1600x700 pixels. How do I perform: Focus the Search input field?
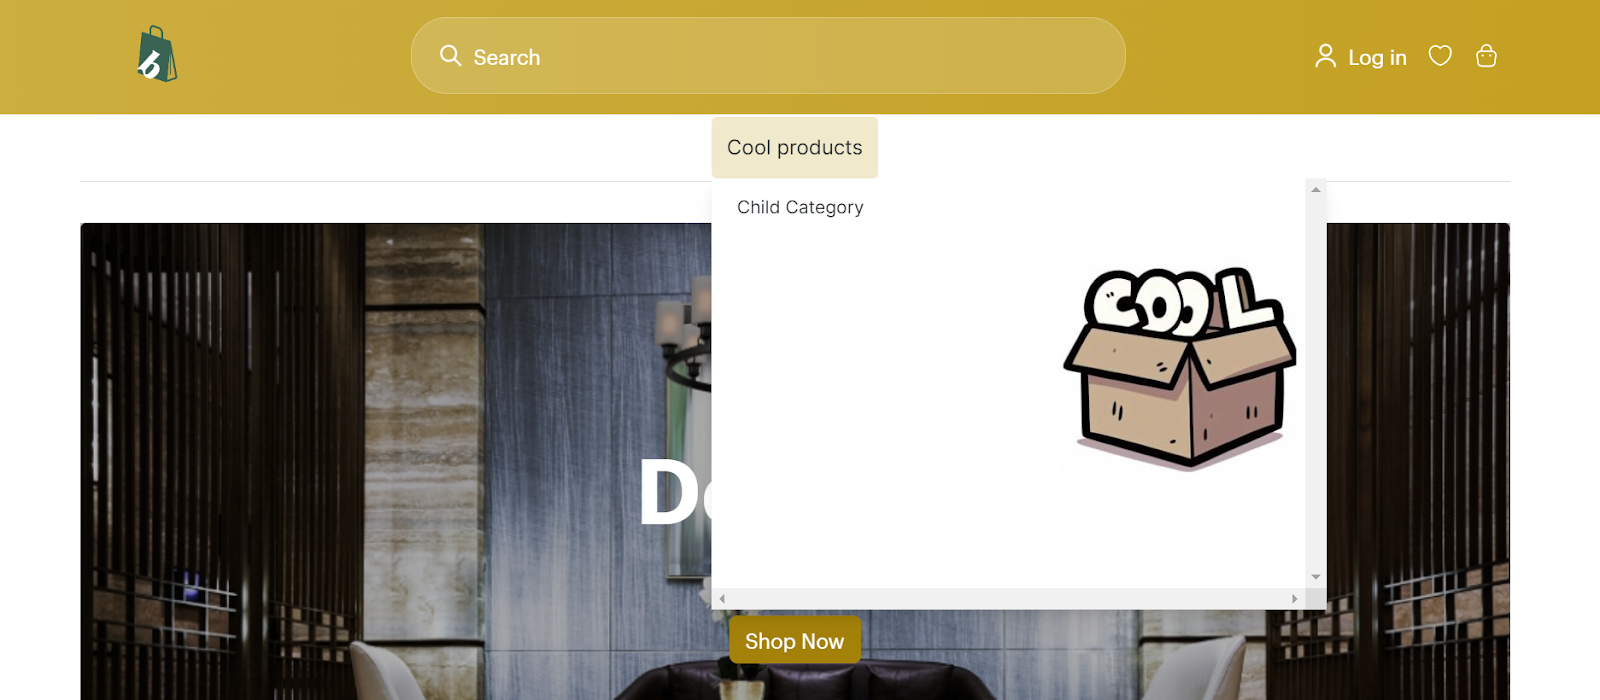(768, 56)
